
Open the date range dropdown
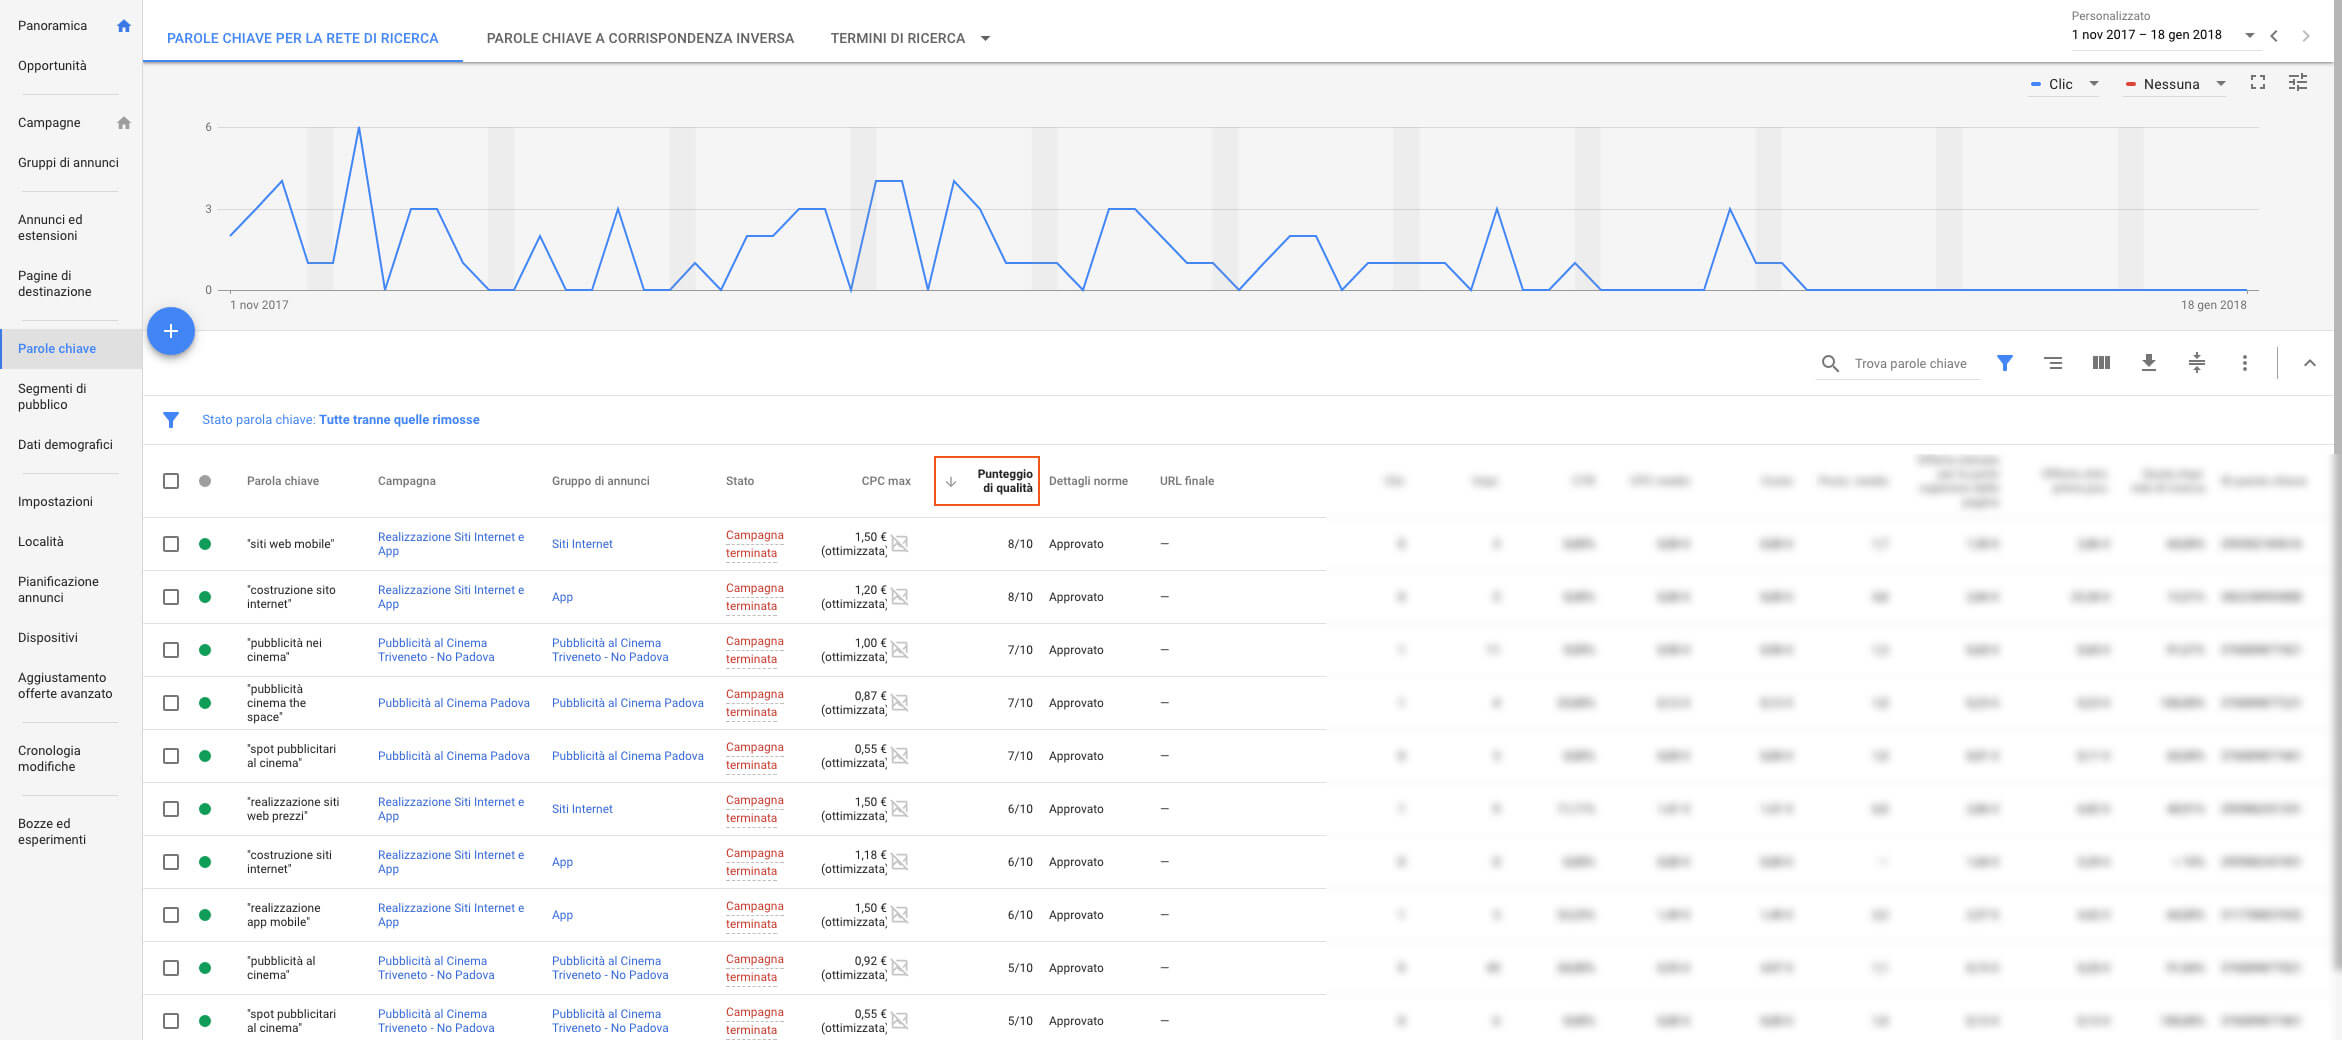pyautogui.click(x=2163, y=35)
